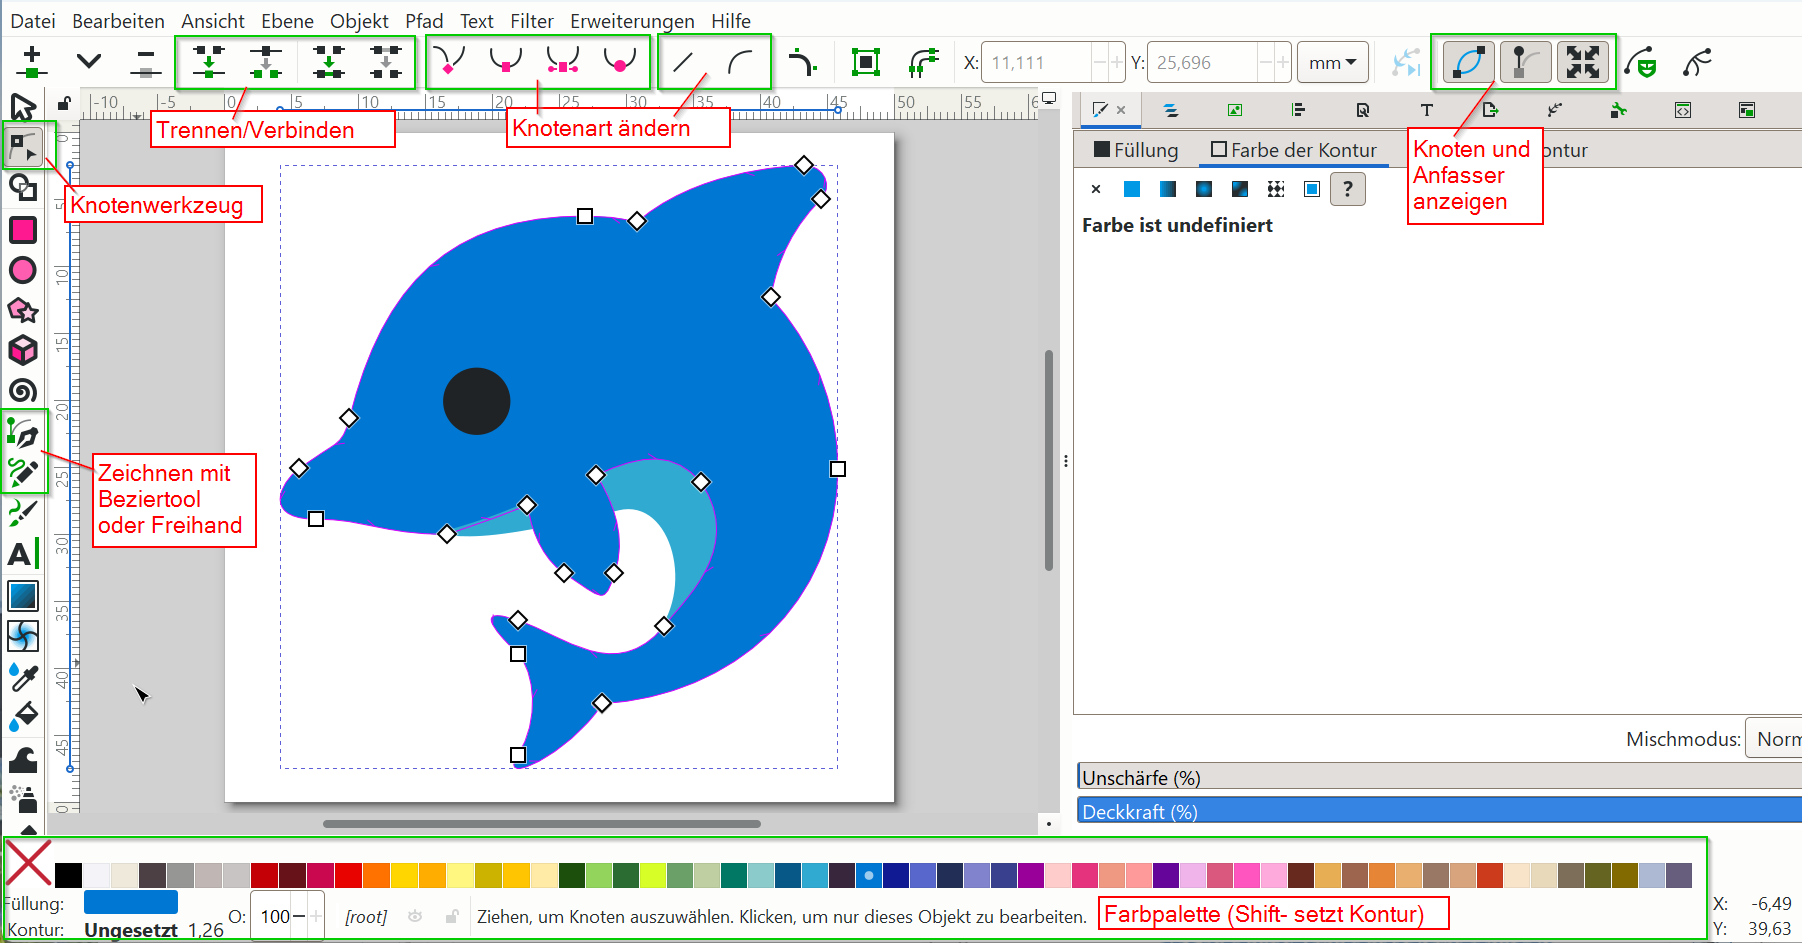Pick the 3D box tool

tap(23, 351)
